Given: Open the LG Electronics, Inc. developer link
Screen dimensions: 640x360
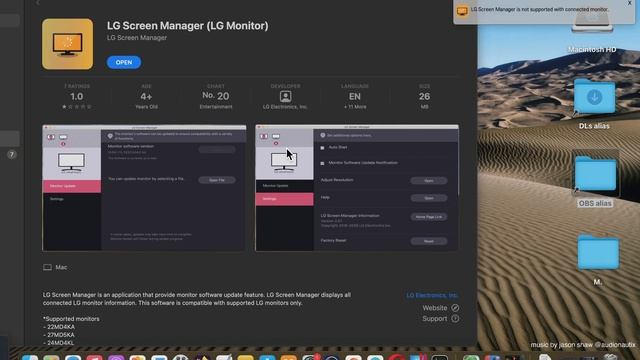Looking at the screenshot, I should (x=432, y=295).
